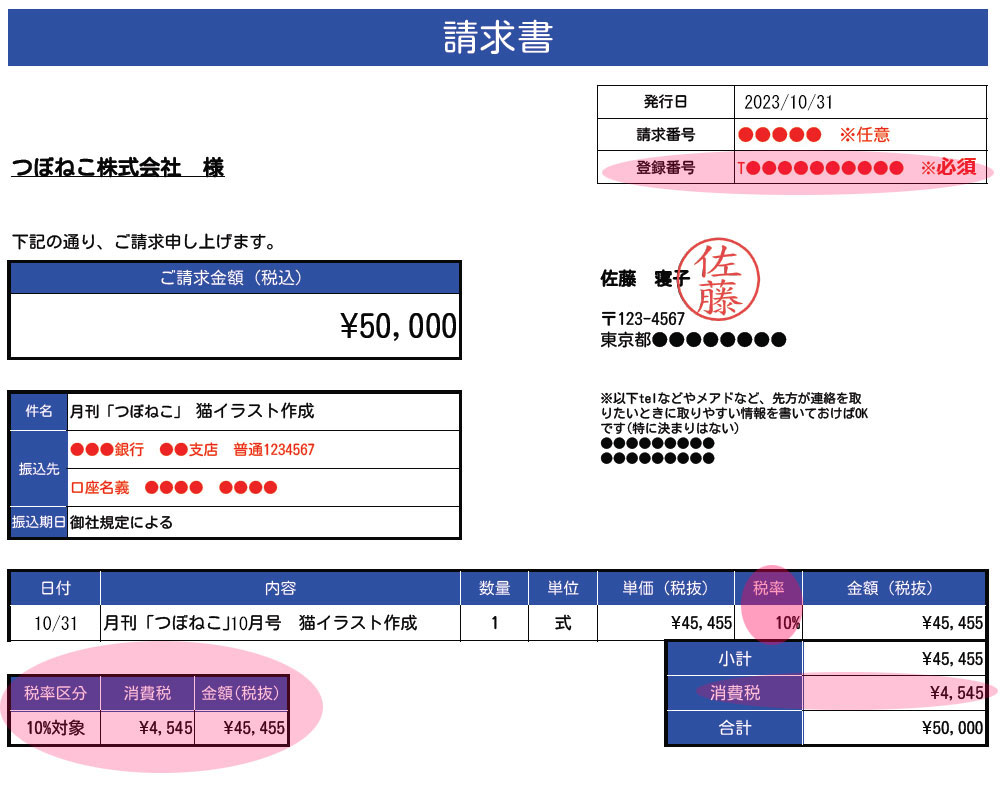Select the ご請求金額(税込) header
Screen dimensions: 1001x792
point(235,279)
